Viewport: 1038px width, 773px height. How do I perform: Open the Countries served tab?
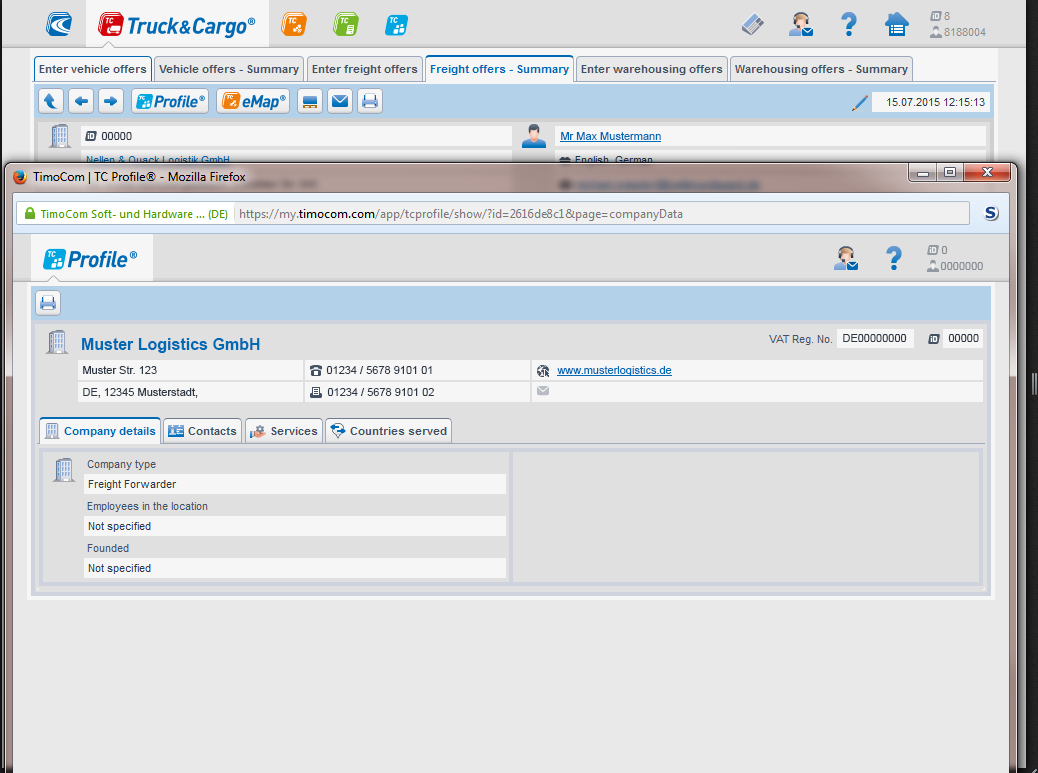[x=389, y=431]
